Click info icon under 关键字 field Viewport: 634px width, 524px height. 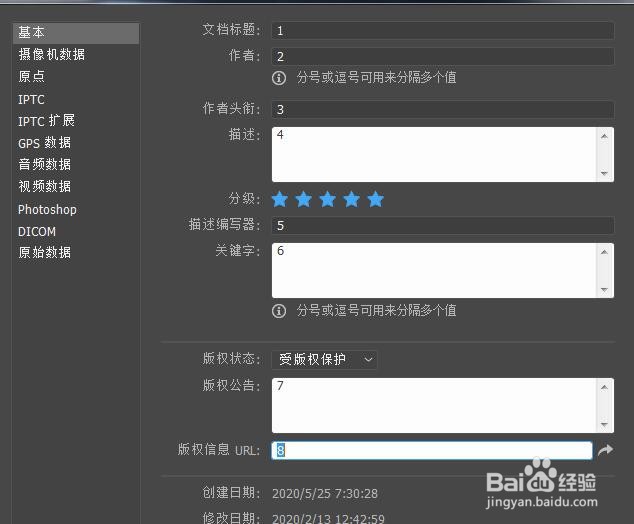pyautogui.click(x=279, y=311)
